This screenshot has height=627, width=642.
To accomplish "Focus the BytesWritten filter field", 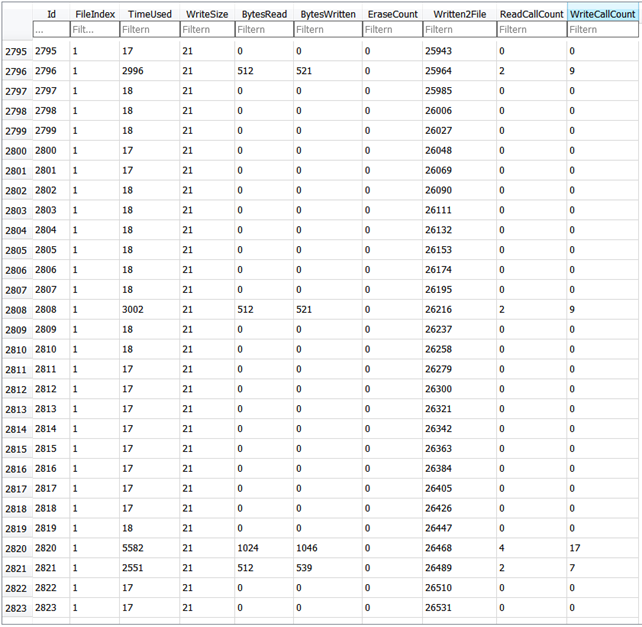I will pyautogui.click(x=328, y=29).
